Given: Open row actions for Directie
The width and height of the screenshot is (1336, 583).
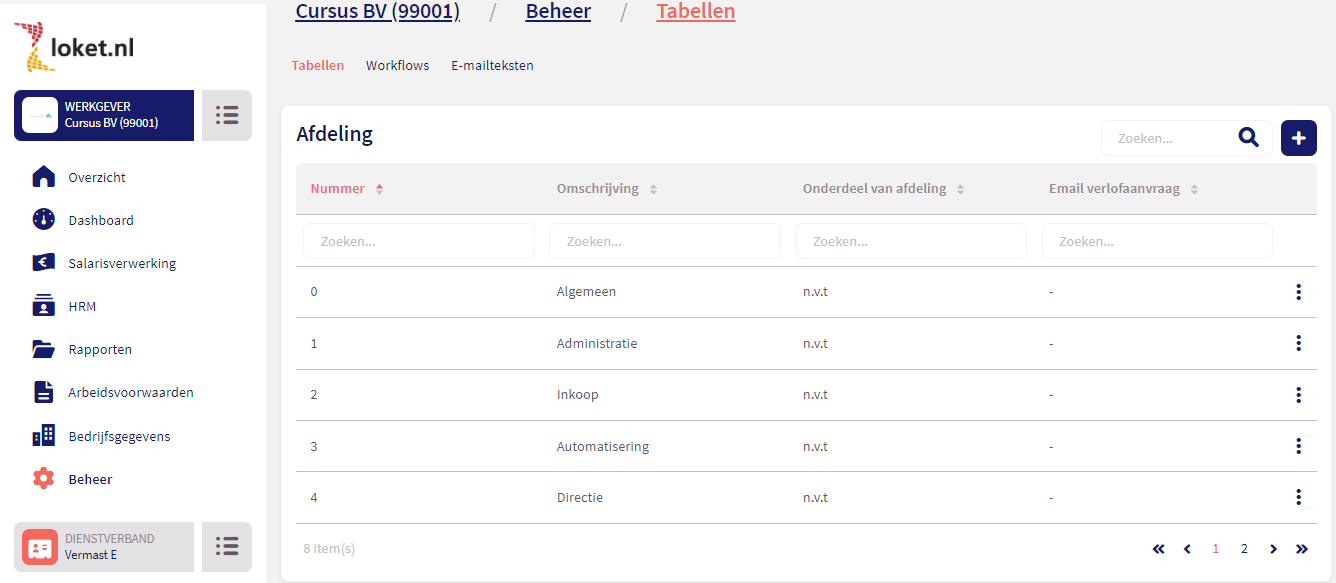Looking at the screenshot, I should tap(1298, 497).
